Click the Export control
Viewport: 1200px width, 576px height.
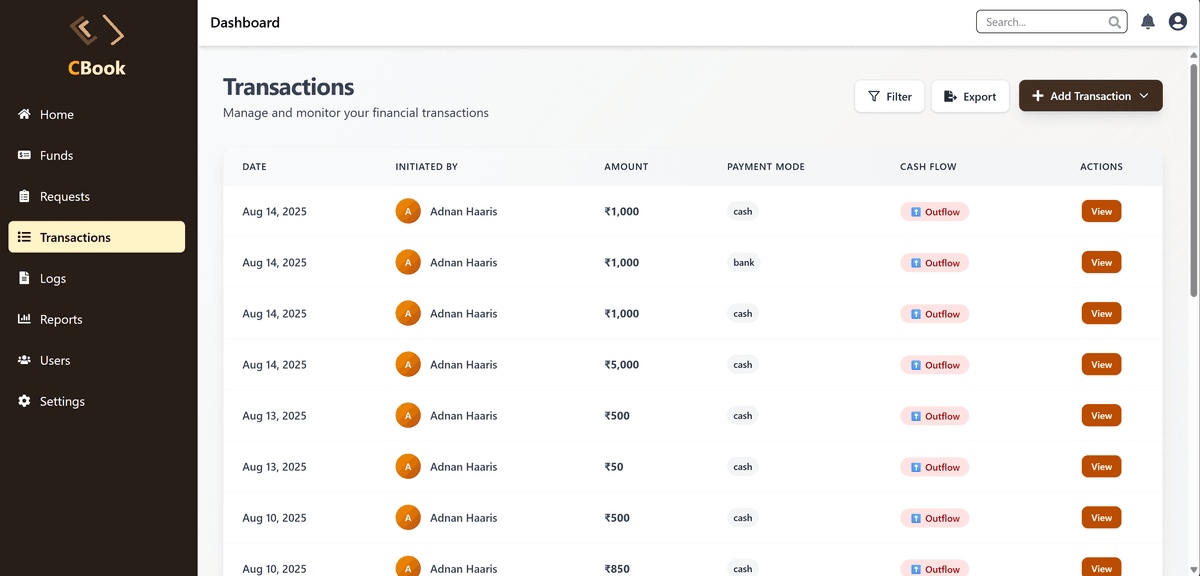969,96
